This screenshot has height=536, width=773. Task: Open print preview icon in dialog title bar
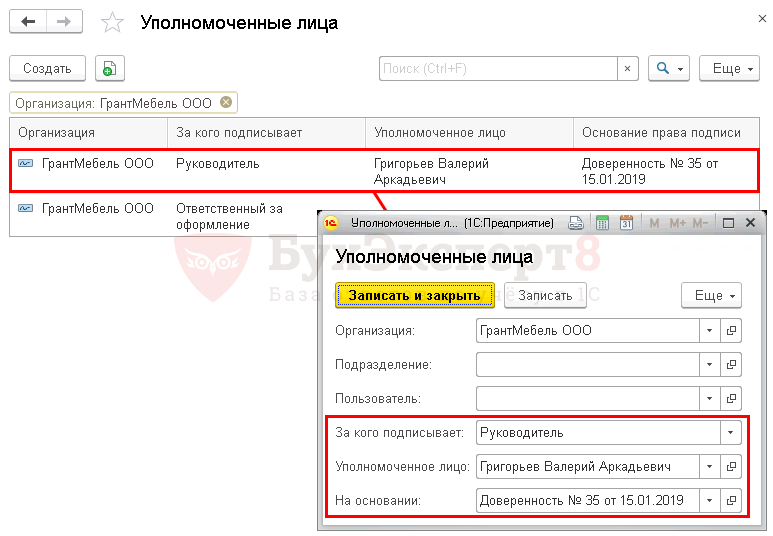575,223
